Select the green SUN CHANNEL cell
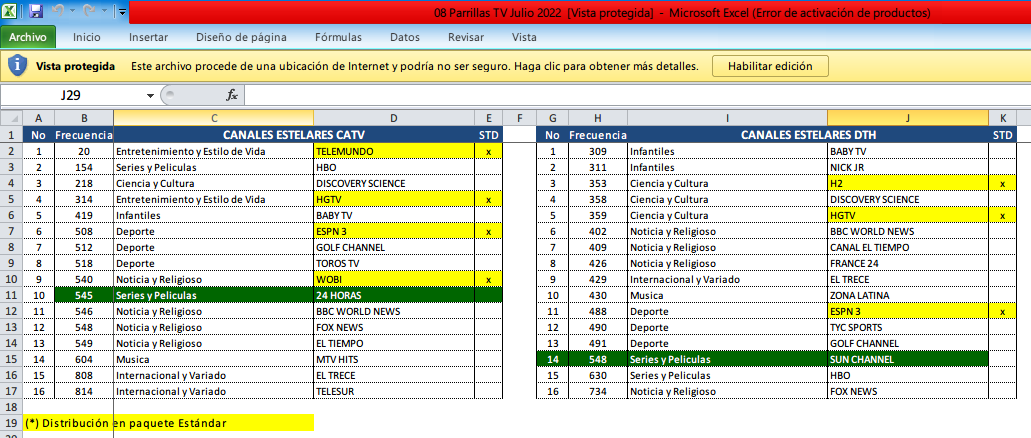 (908, 360)
